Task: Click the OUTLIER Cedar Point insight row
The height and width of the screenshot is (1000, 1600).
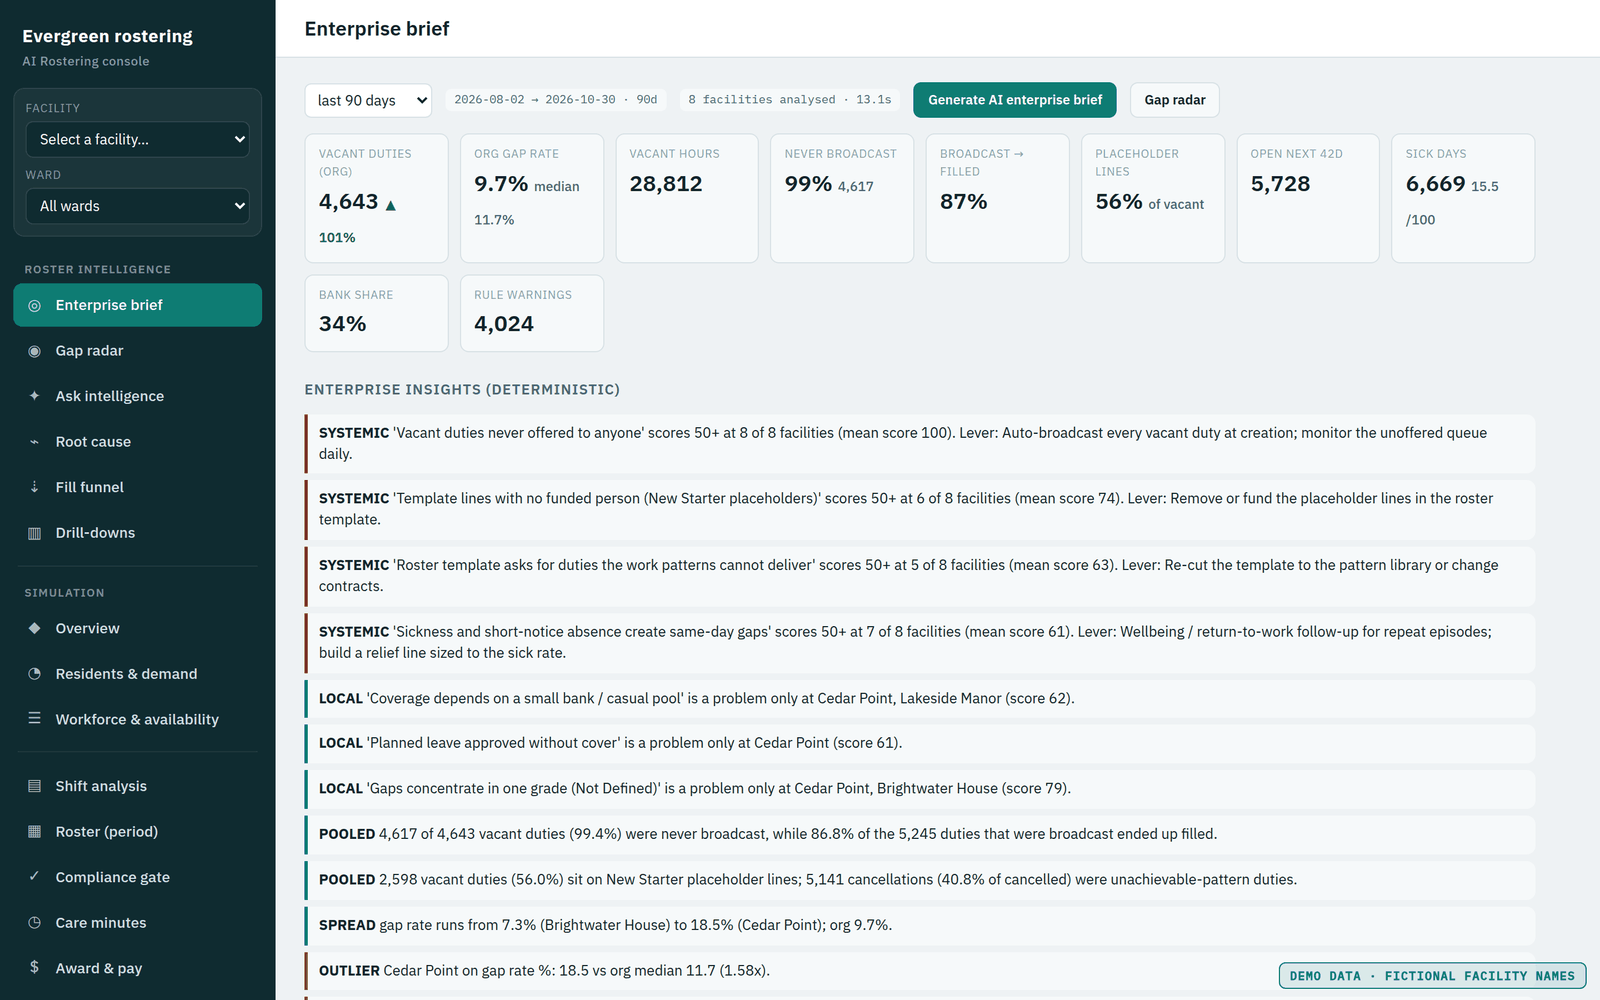Action: (920, 971)
